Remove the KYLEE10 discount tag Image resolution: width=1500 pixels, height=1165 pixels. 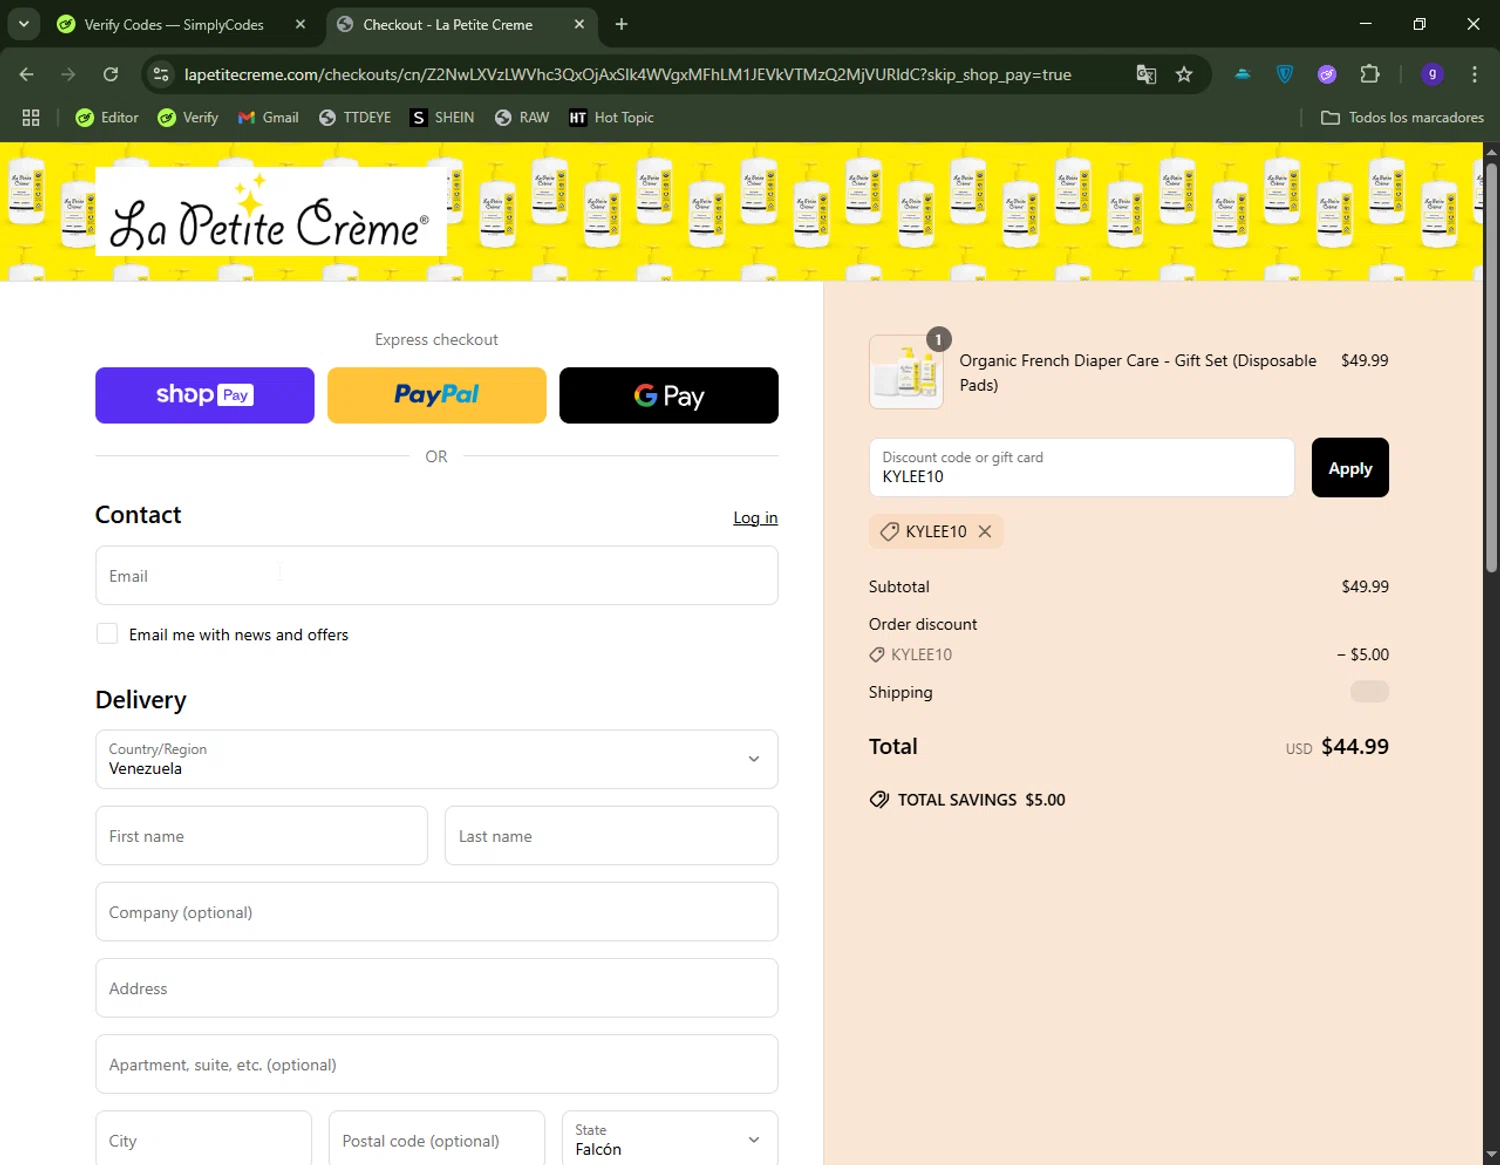(x=985, y=531)
